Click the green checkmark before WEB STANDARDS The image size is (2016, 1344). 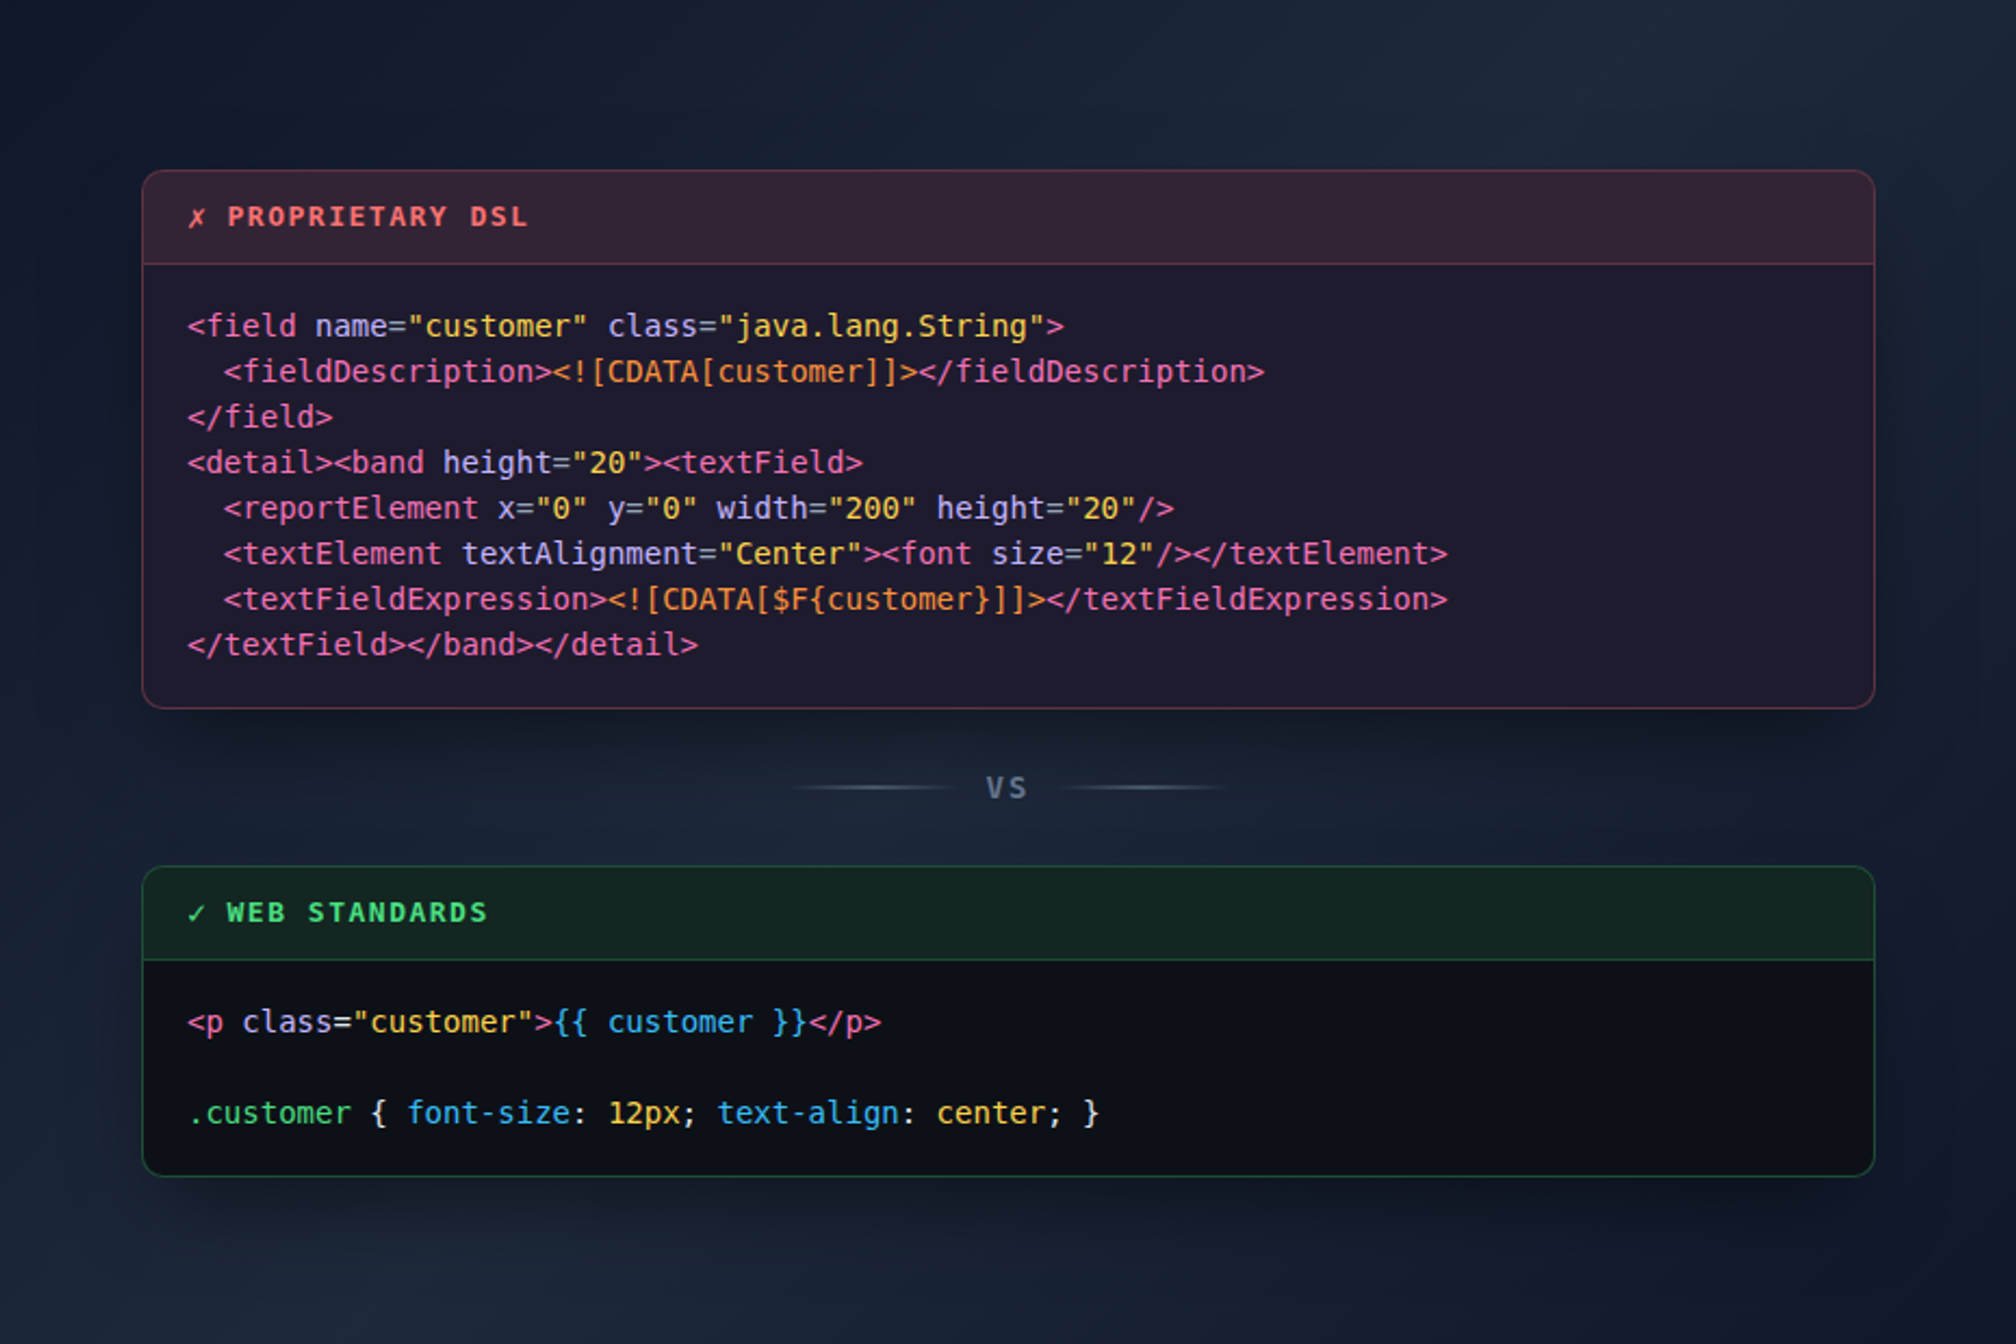pyautogui.click(x=196, y=913)
